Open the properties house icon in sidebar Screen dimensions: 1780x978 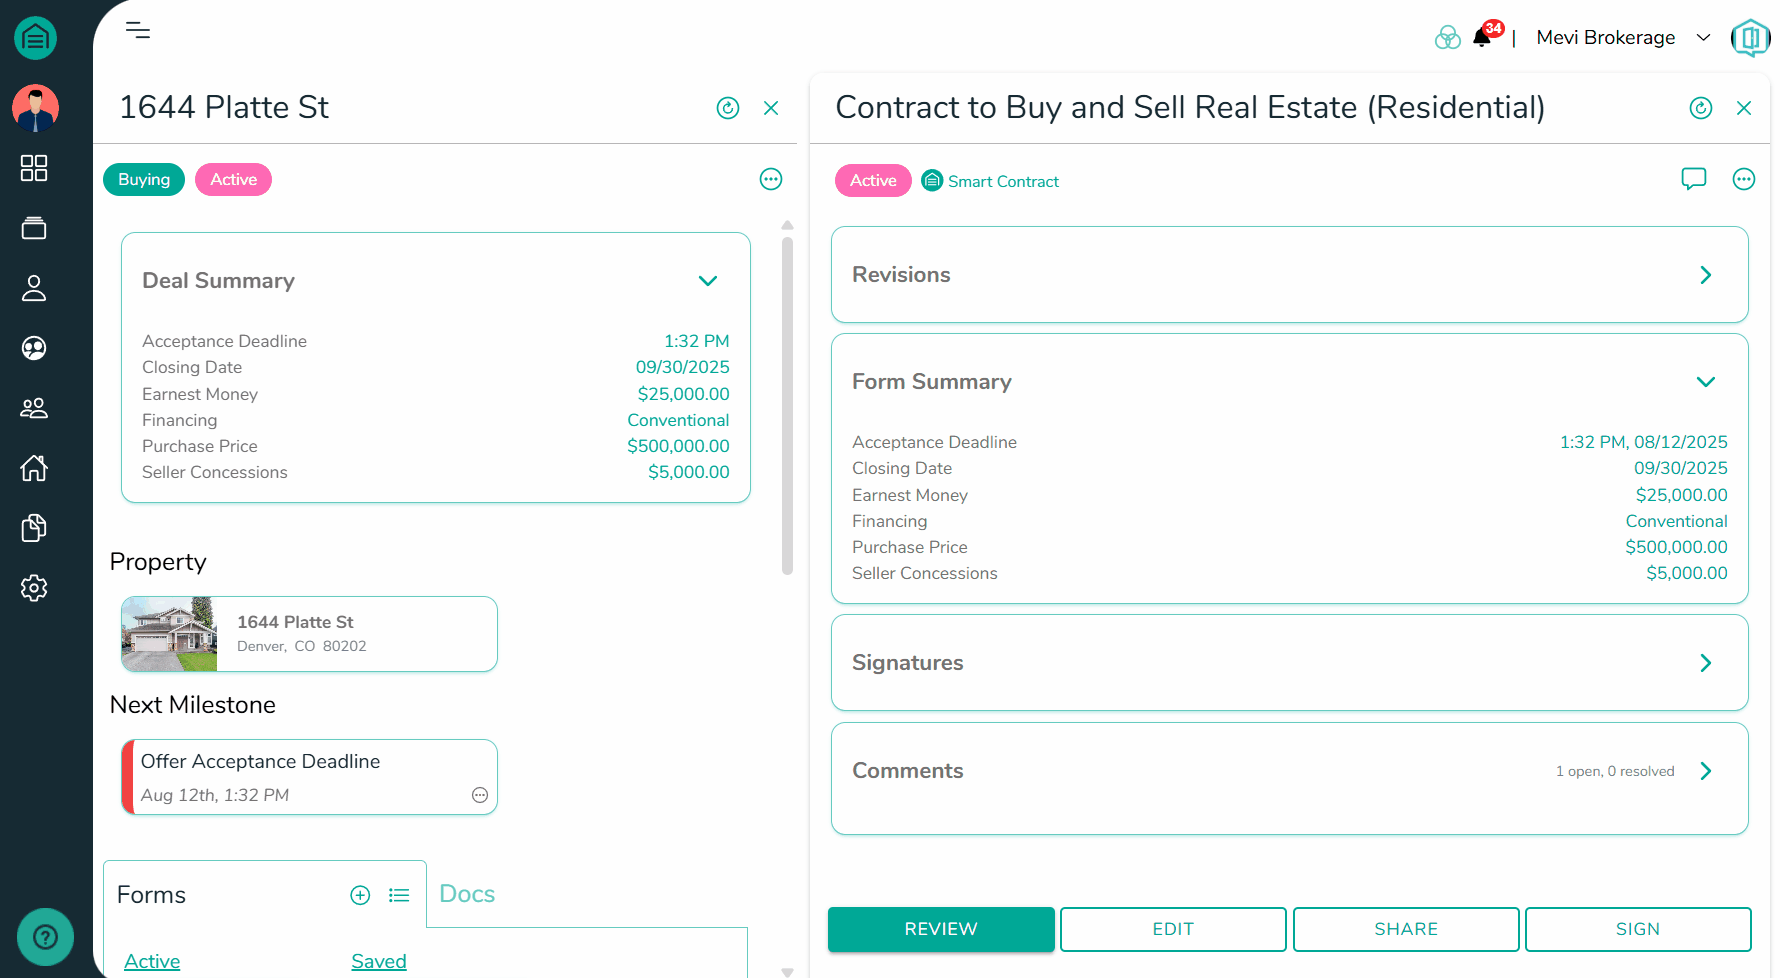pos(34,468)
